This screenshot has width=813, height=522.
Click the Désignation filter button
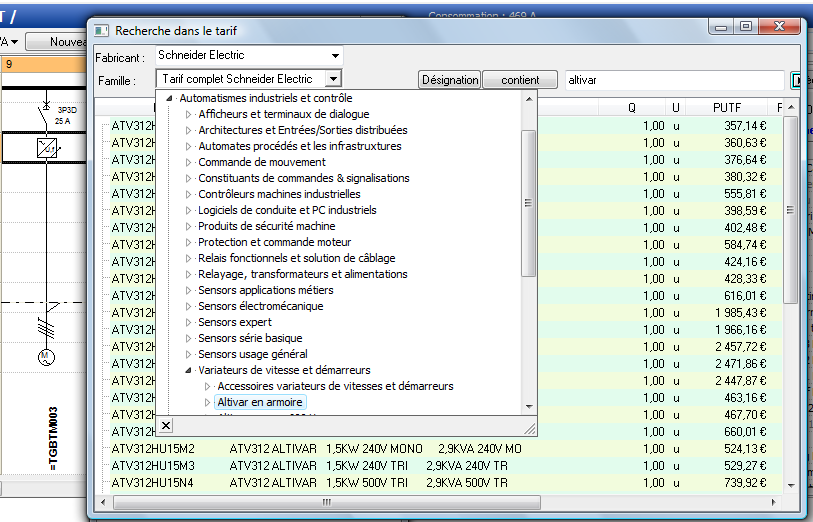coord(450,80)
